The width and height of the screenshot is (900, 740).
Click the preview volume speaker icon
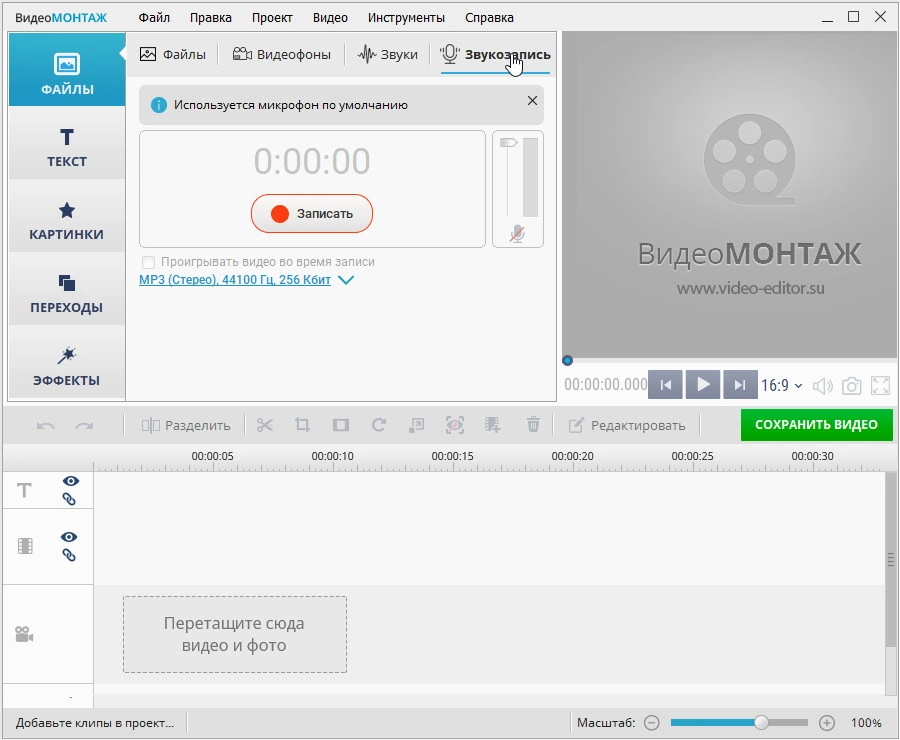(x=823, y=386)
